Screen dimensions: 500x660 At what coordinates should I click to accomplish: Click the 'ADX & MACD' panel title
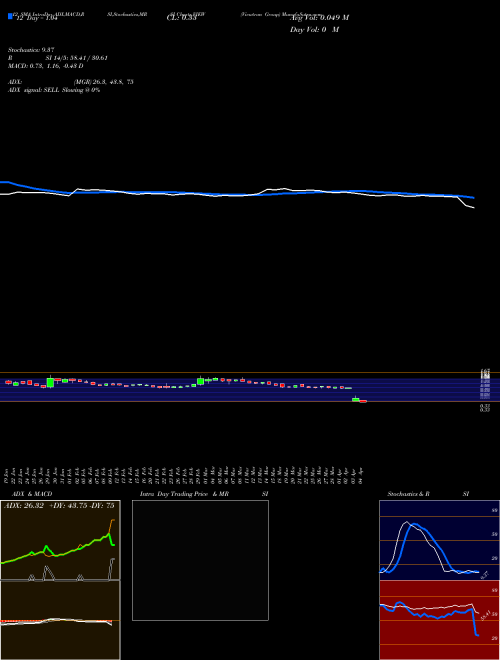click(32, 494)
